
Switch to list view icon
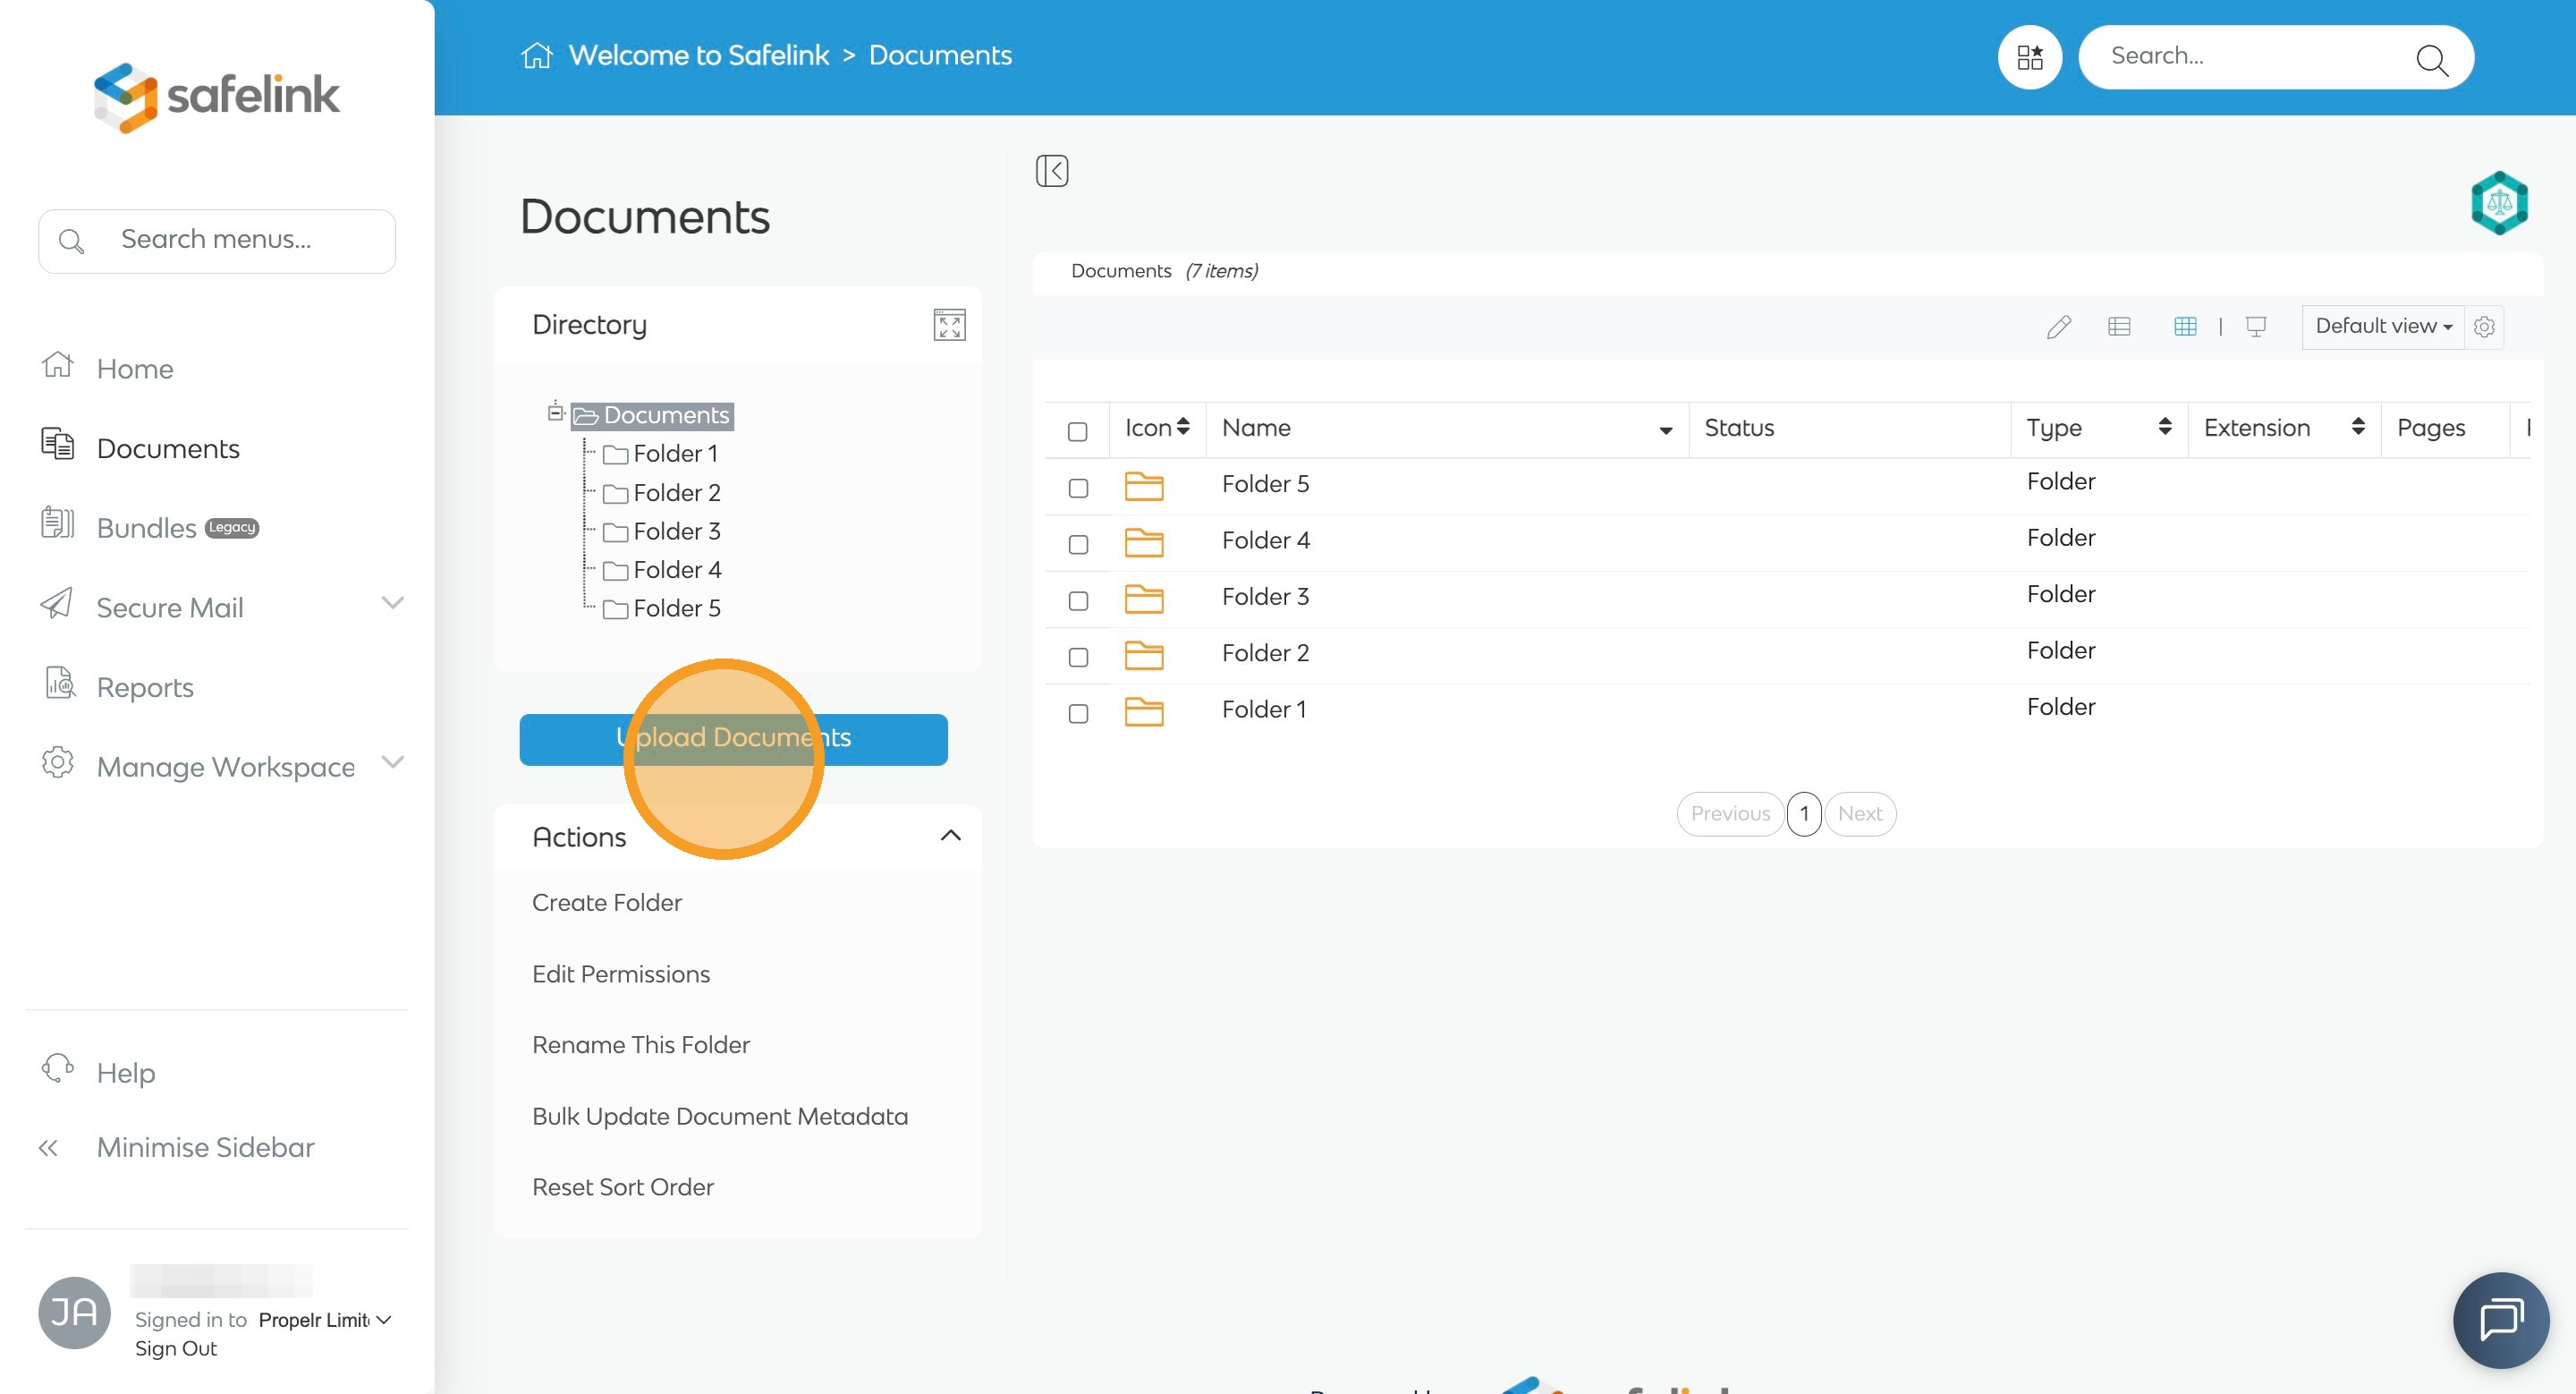(2119, 326)
